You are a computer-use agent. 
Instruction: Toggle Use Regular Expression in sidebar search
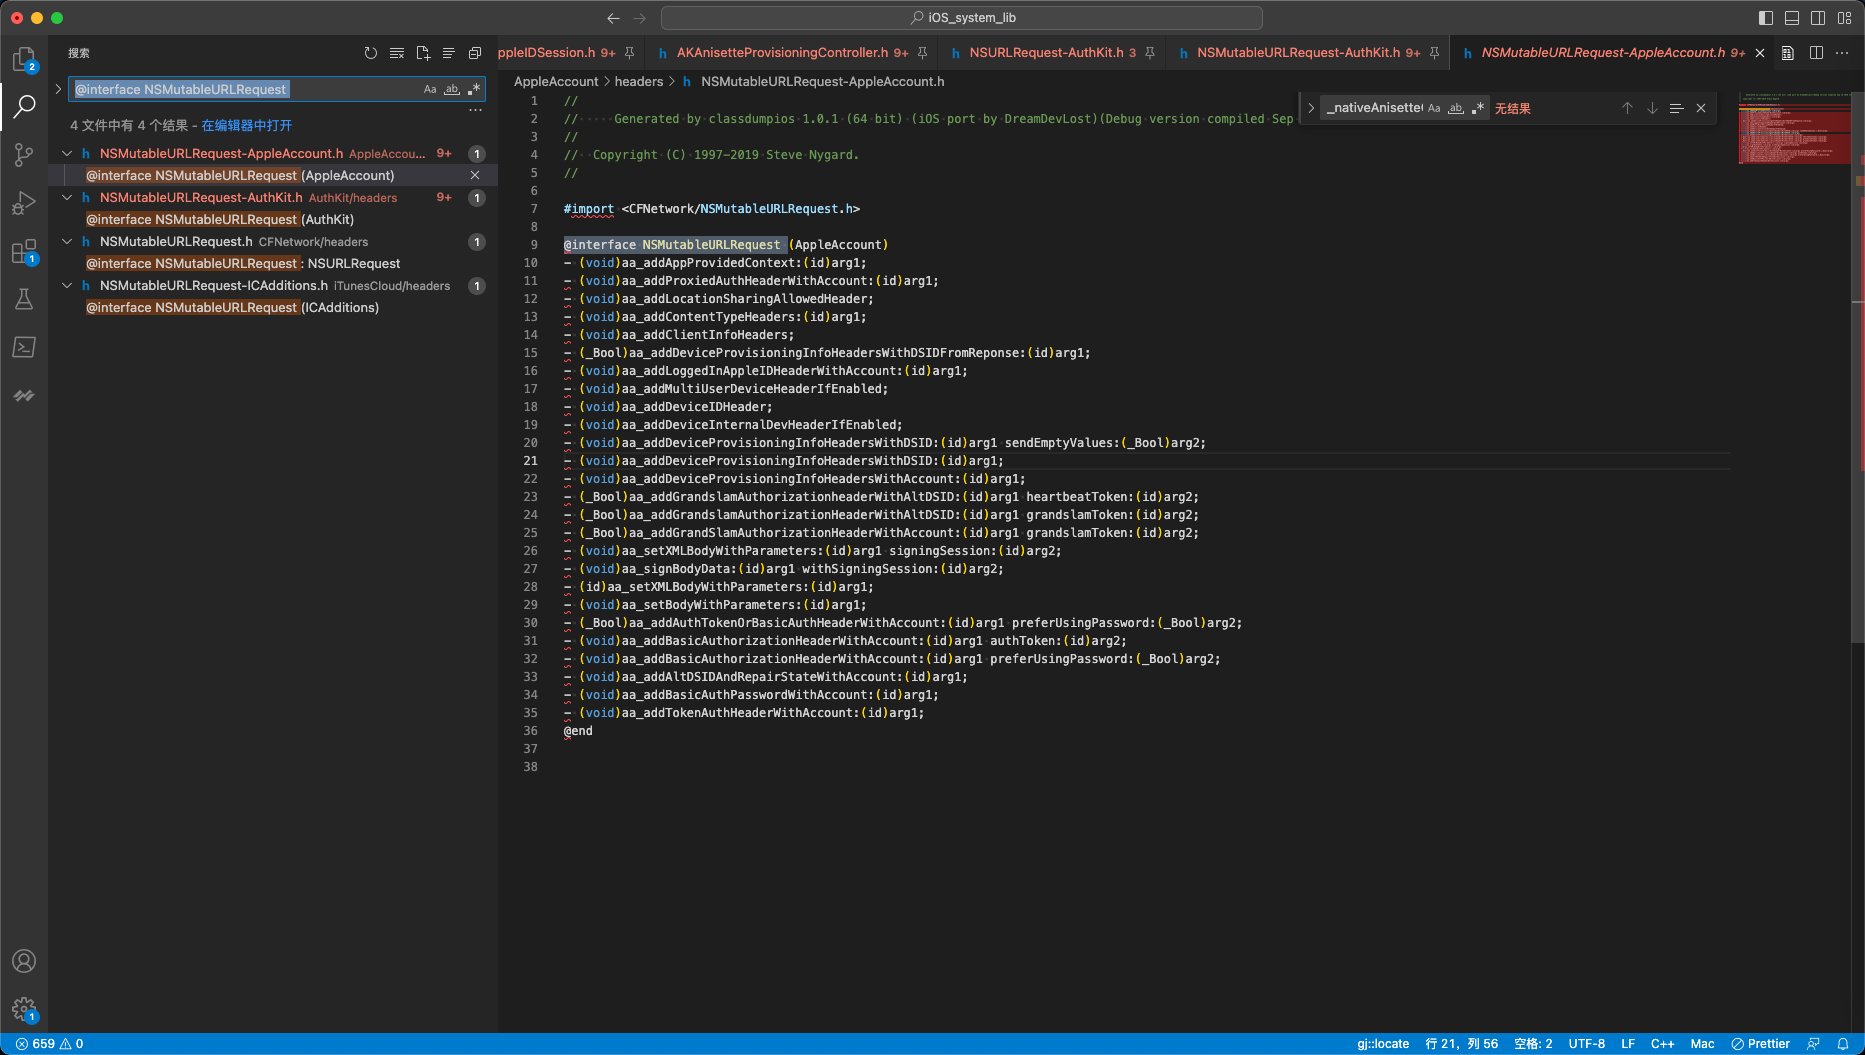coord(474,89)
